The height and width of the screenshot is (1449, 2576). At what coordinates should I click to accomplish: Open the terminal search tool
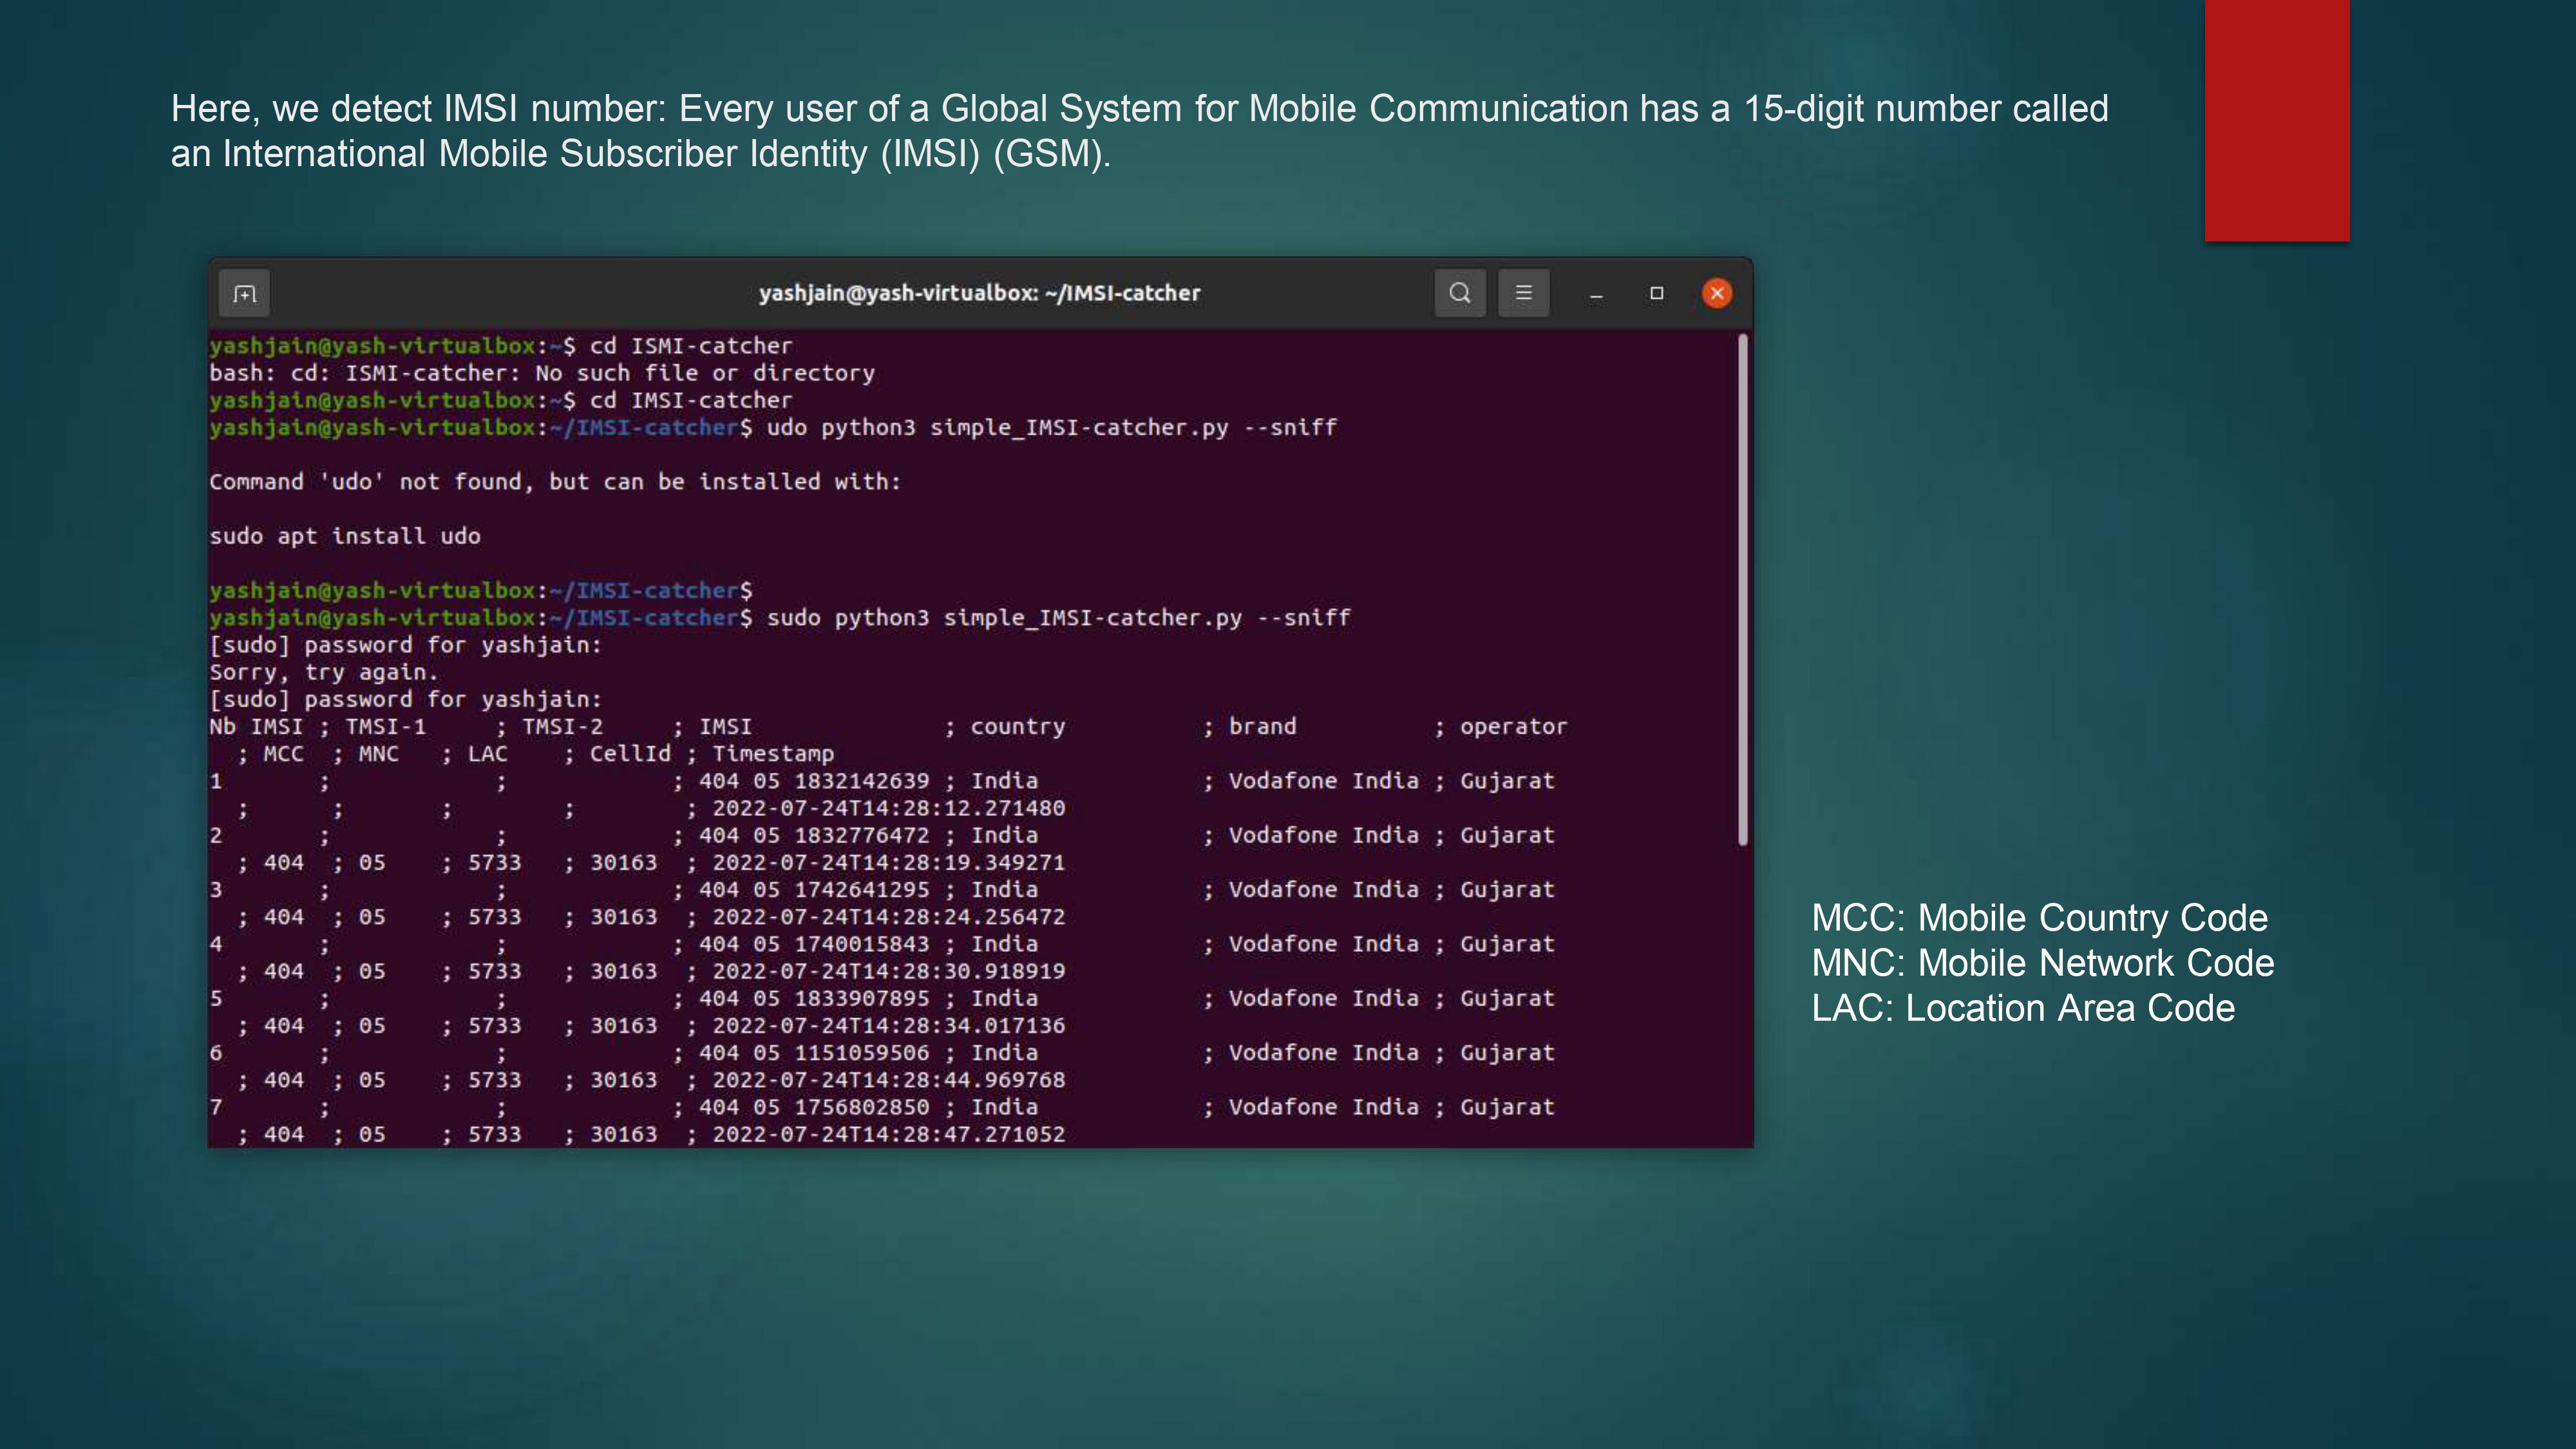pos(1460,293)
